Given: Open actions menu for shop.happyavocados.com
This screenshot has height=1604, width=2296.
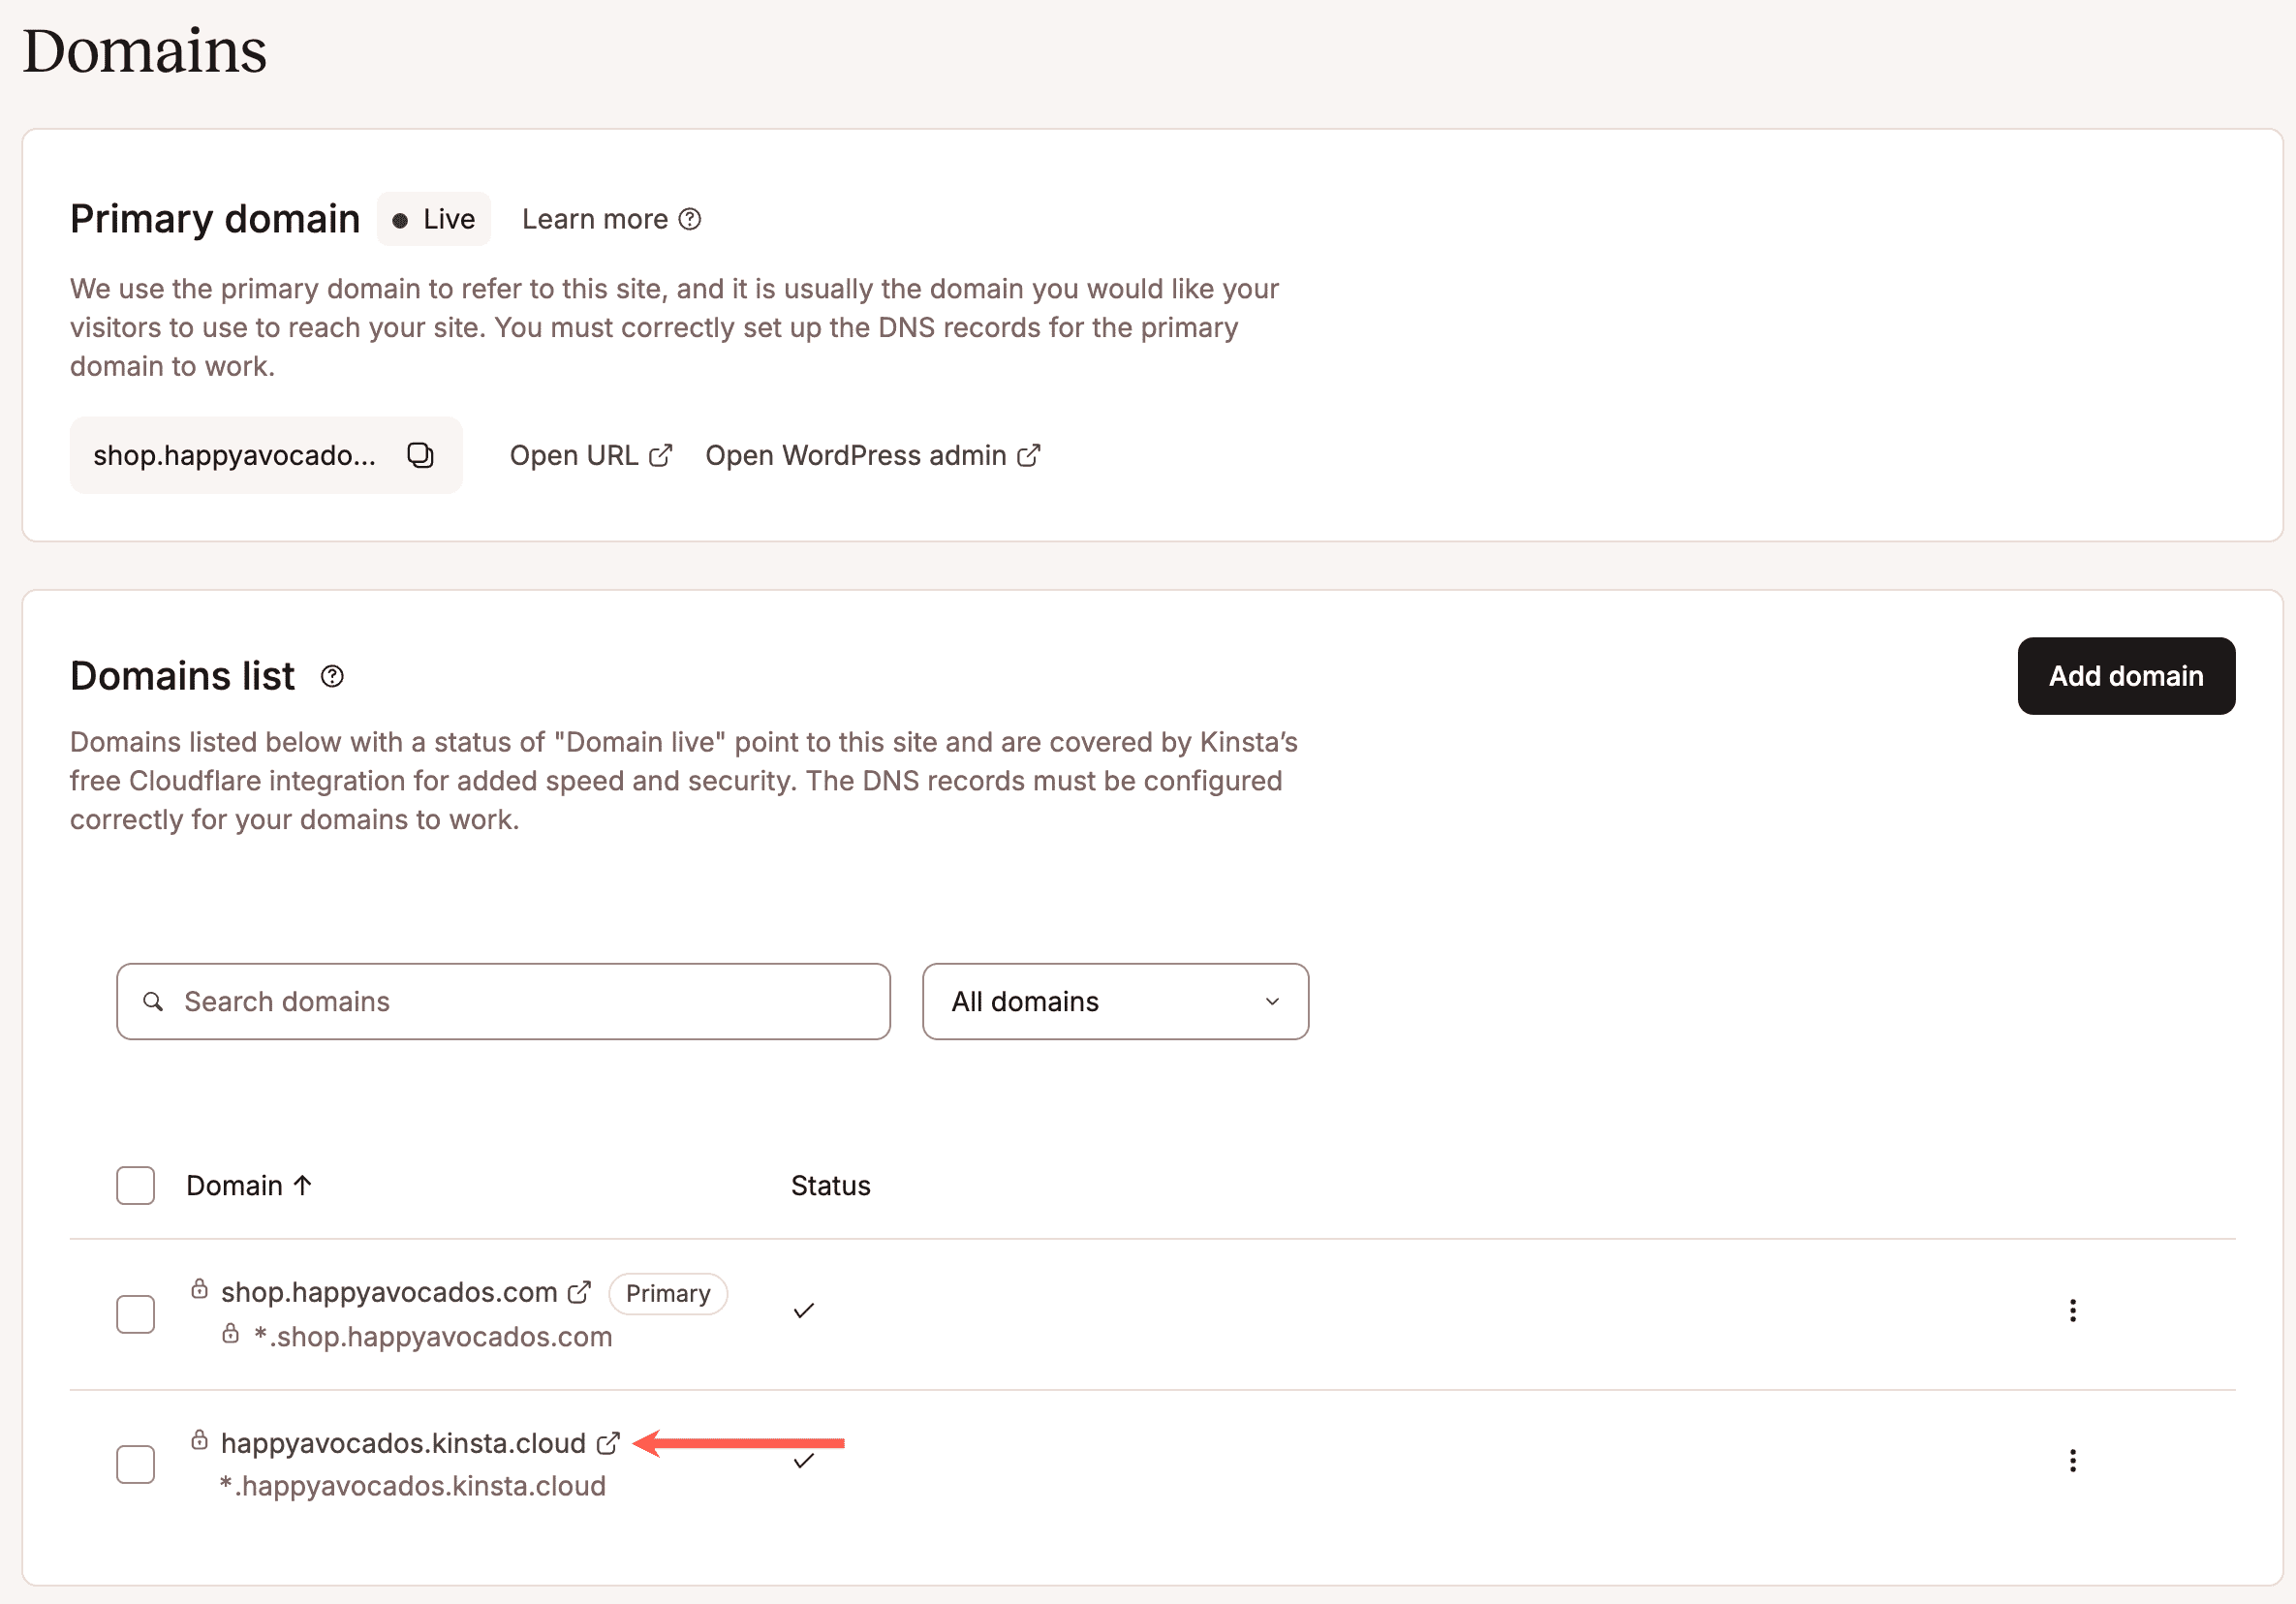Looking at the screenshot, I should click(x=2073, y=1311).
